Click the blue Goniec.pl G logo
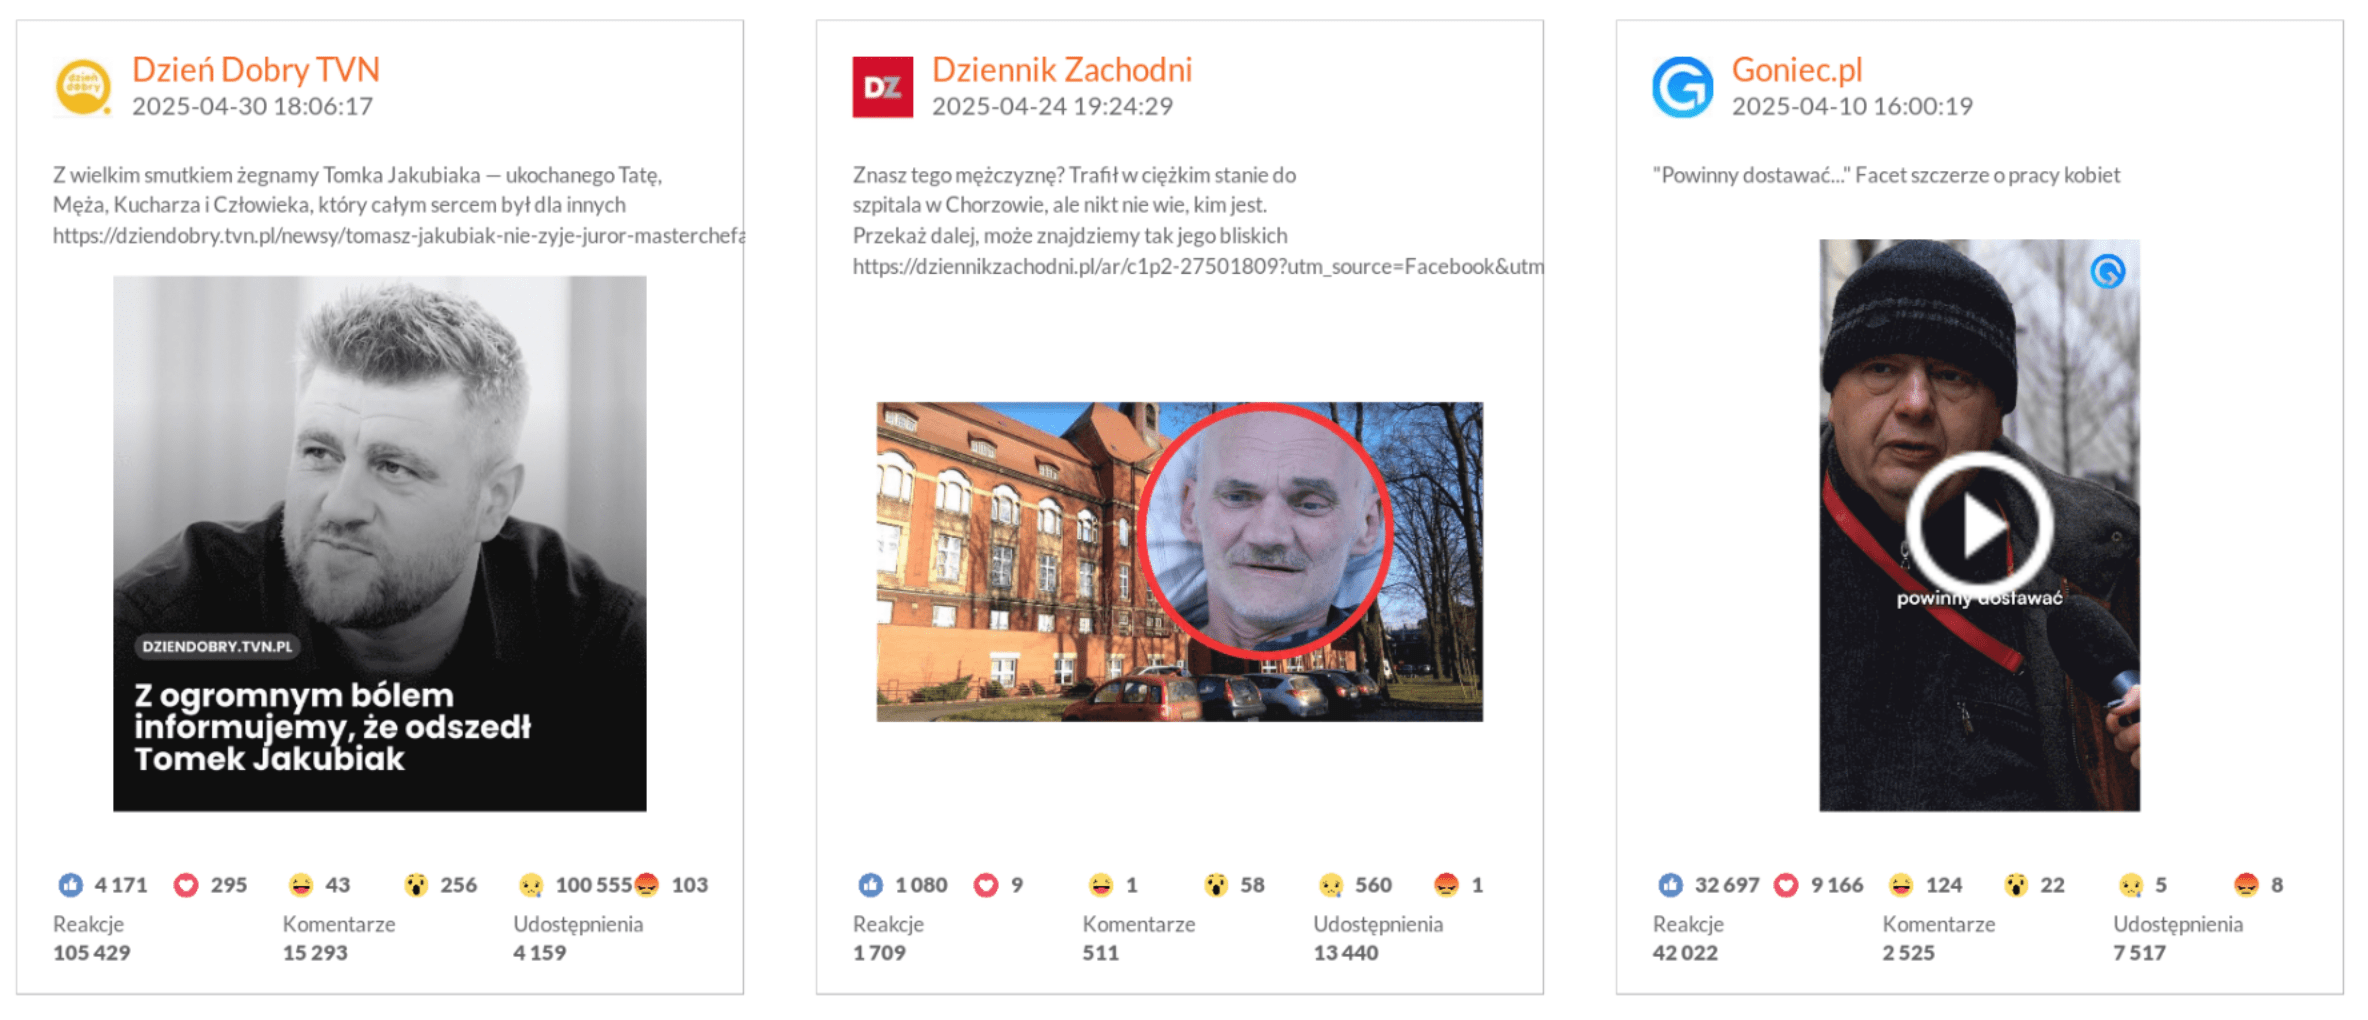2368x1020 pixels. (1682, 87)
